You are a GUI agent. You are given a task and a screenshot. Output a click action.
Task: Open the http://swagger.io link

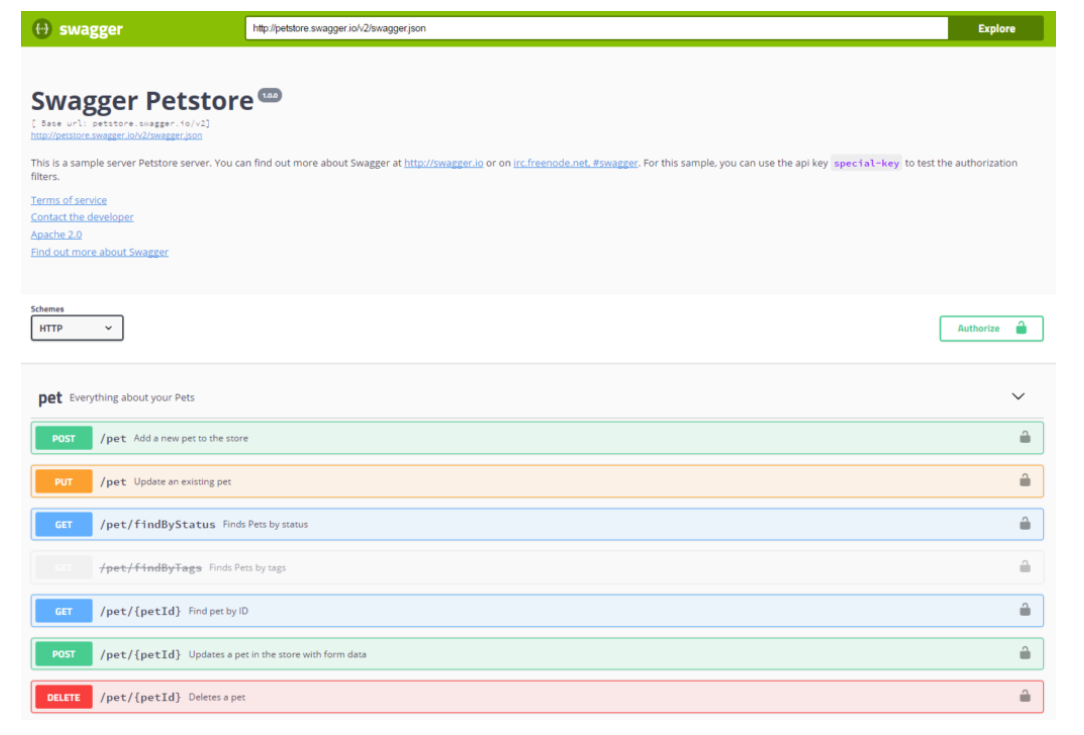point(443,163)
